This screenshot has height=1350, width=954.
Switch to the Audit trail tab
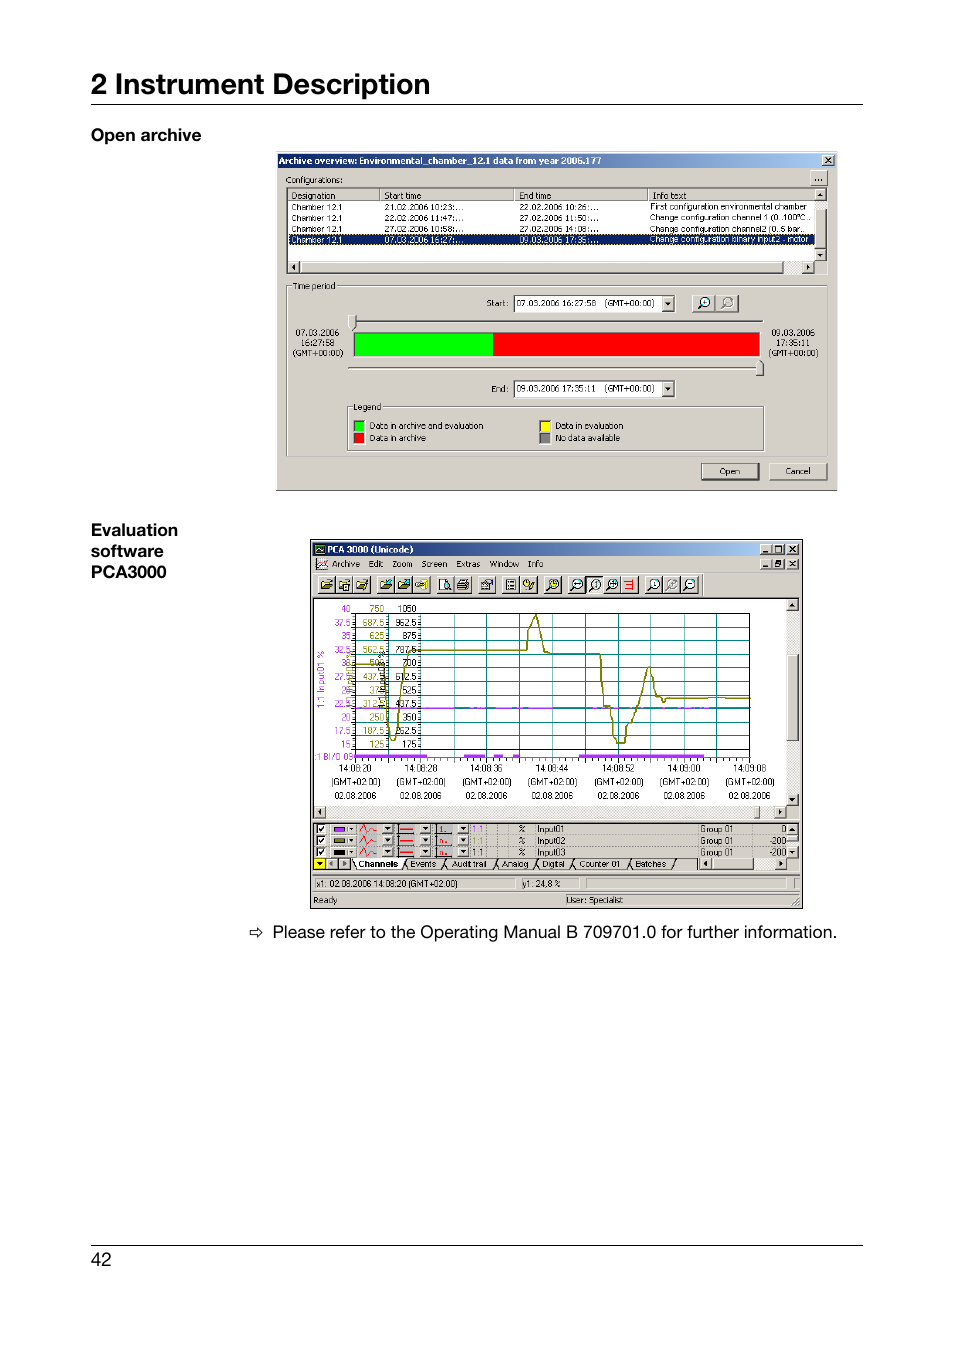point(469,864)
